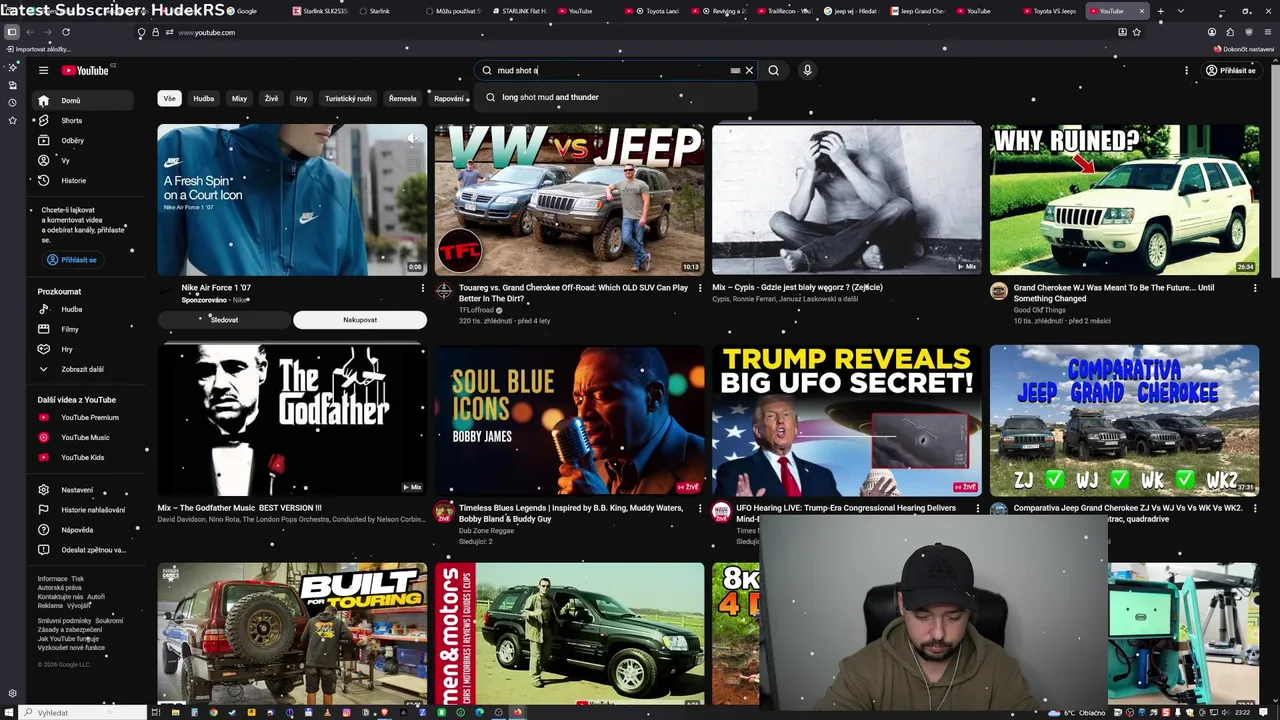
Task: Click the magnifier search button
Action: coord(773,70)
